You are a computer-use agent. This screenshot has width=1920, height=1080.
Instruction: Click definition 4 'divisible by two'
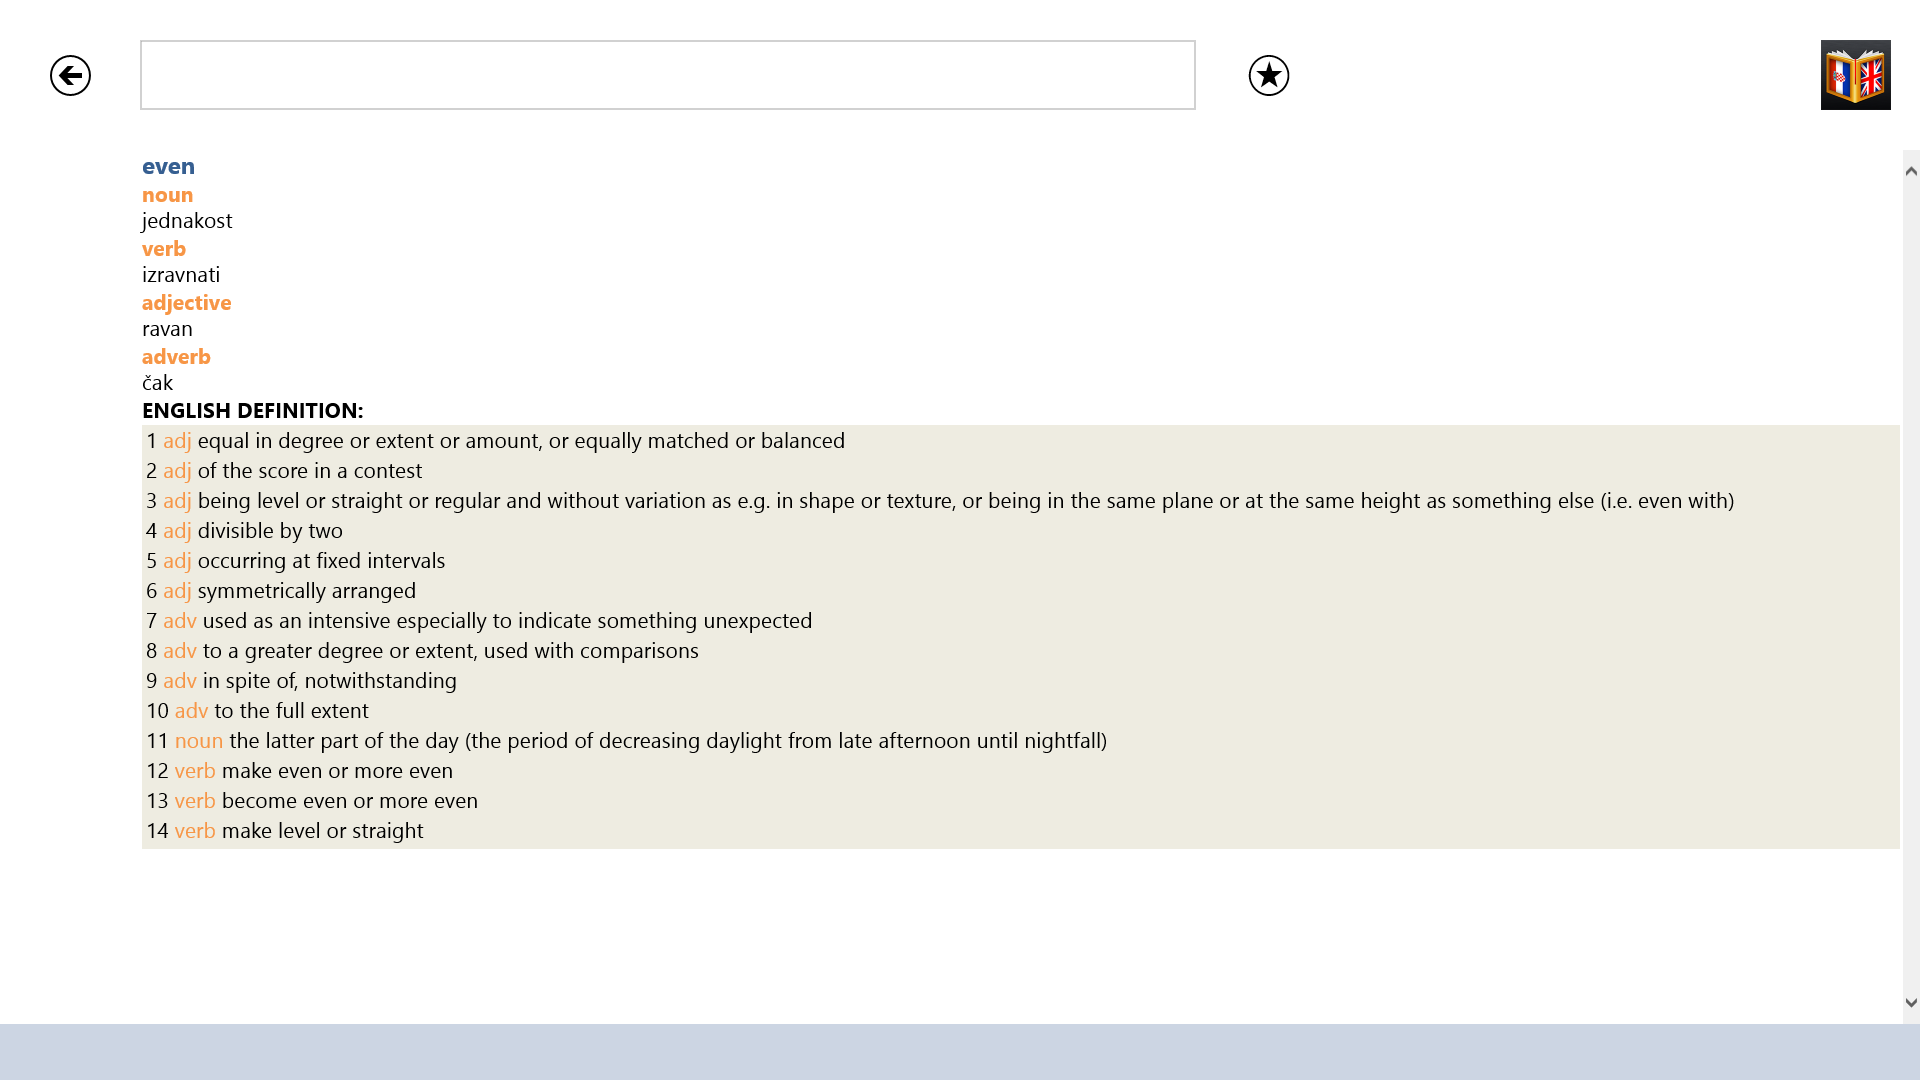269,530
